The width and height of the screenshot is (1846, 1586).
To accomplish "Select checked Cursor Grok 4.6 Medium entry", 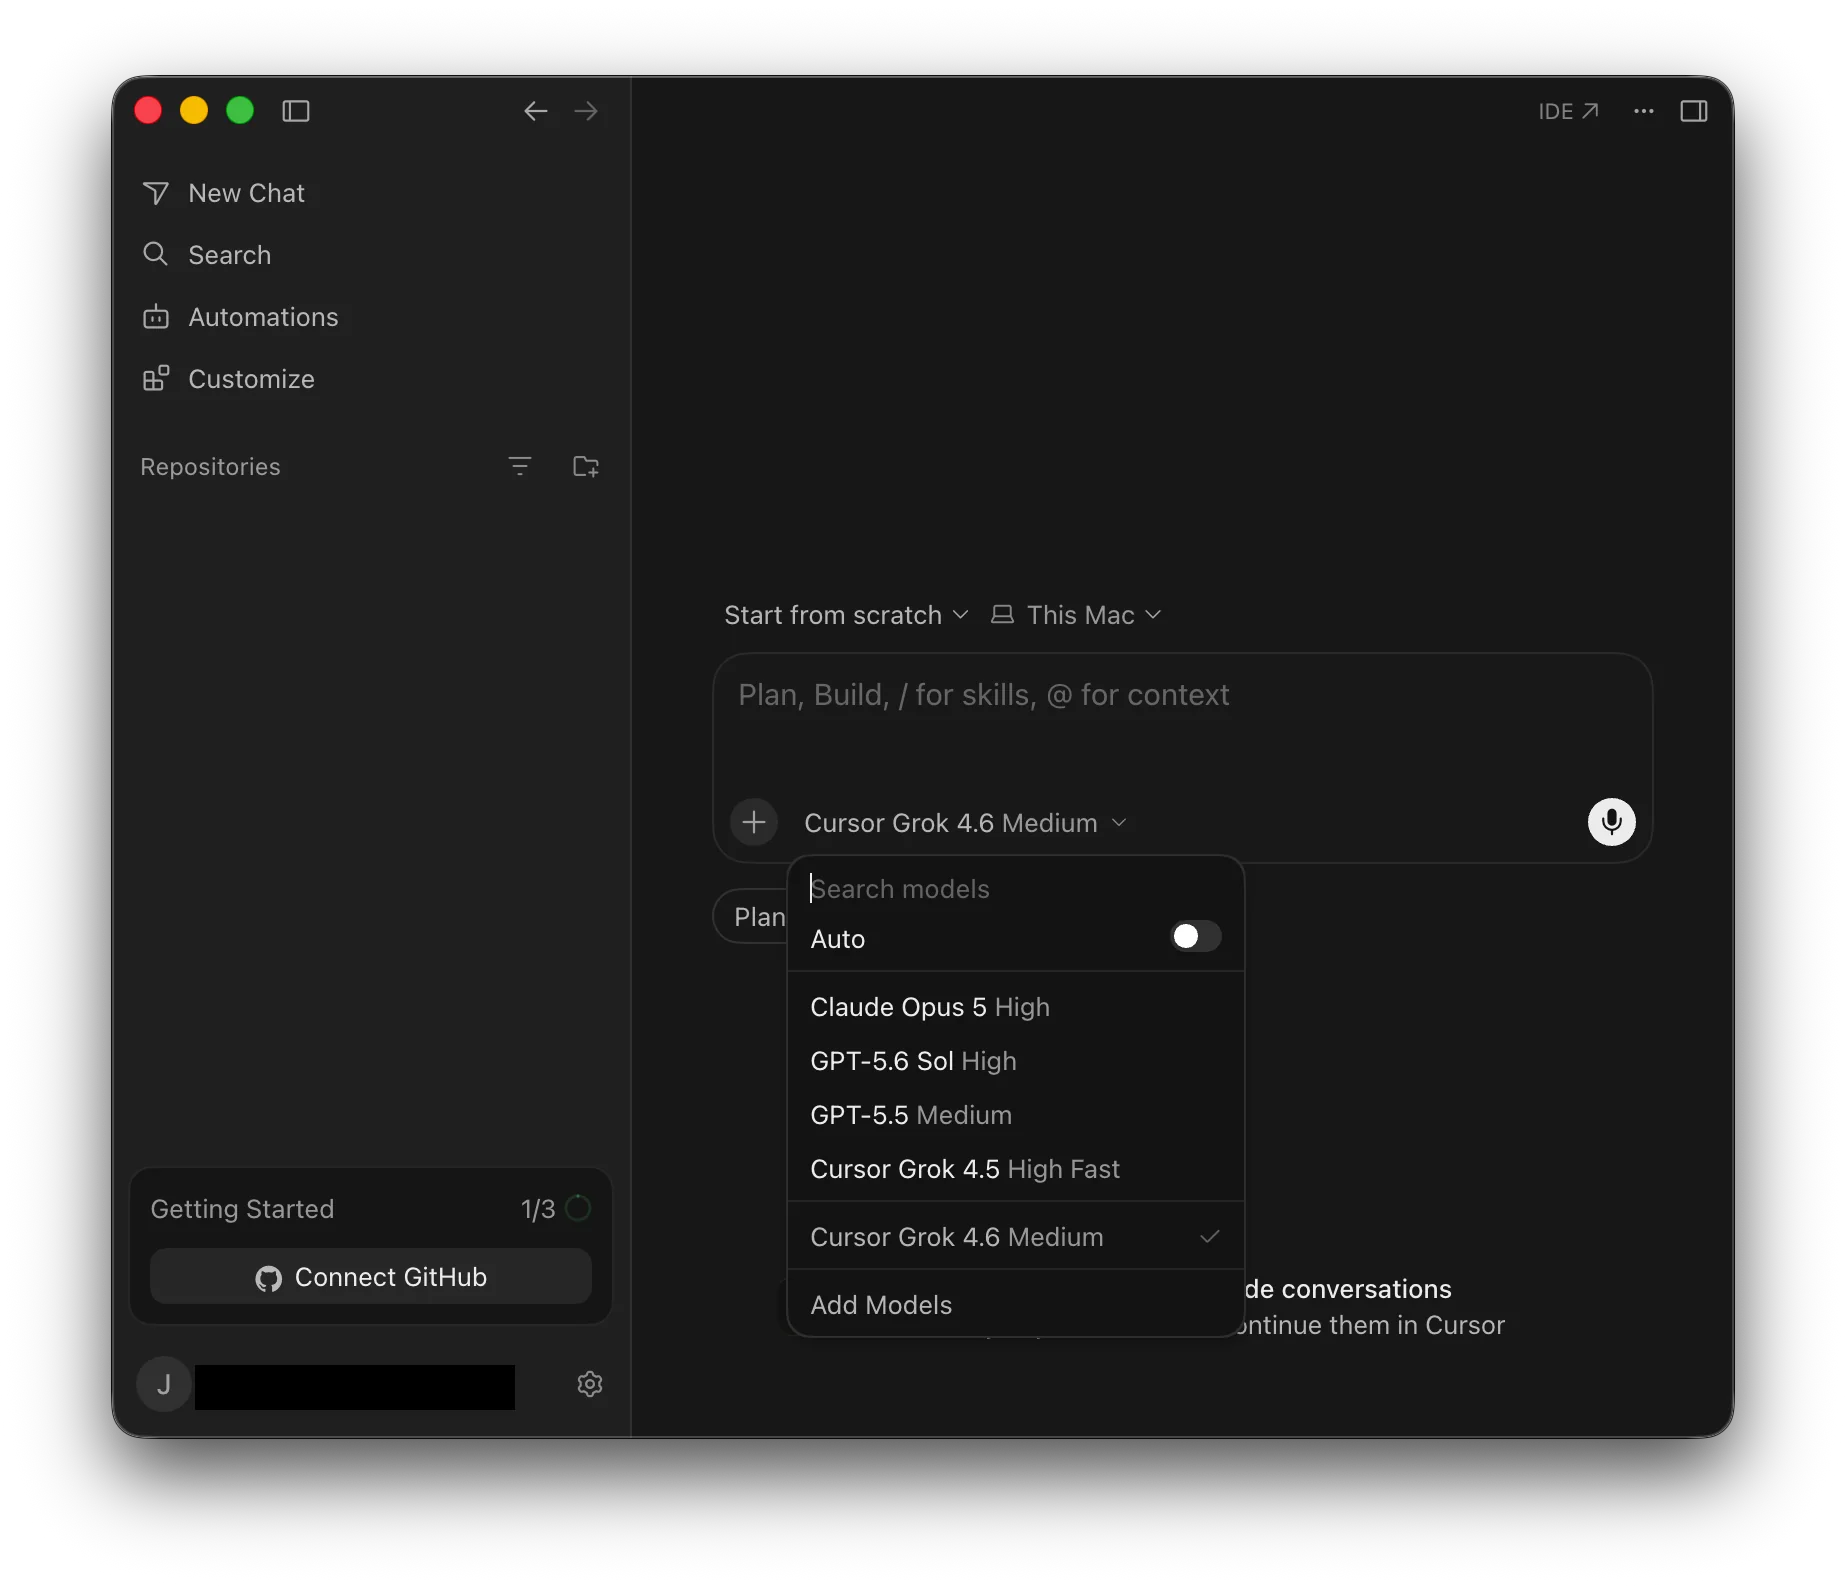I will tap(1015, 1237).
